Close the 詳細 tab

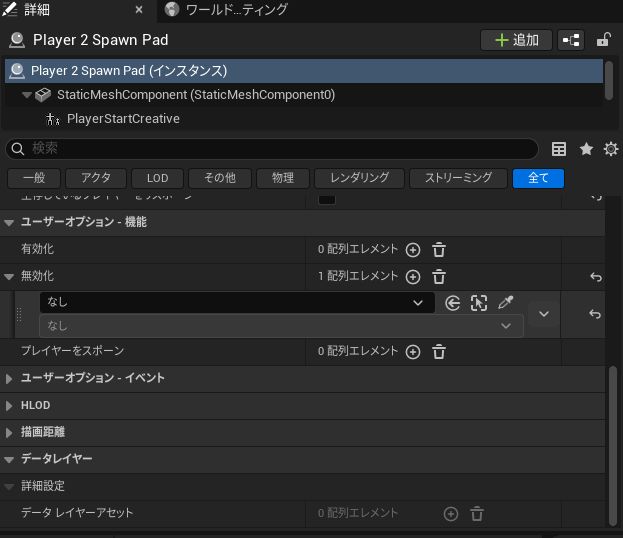(x=139, y=10)
